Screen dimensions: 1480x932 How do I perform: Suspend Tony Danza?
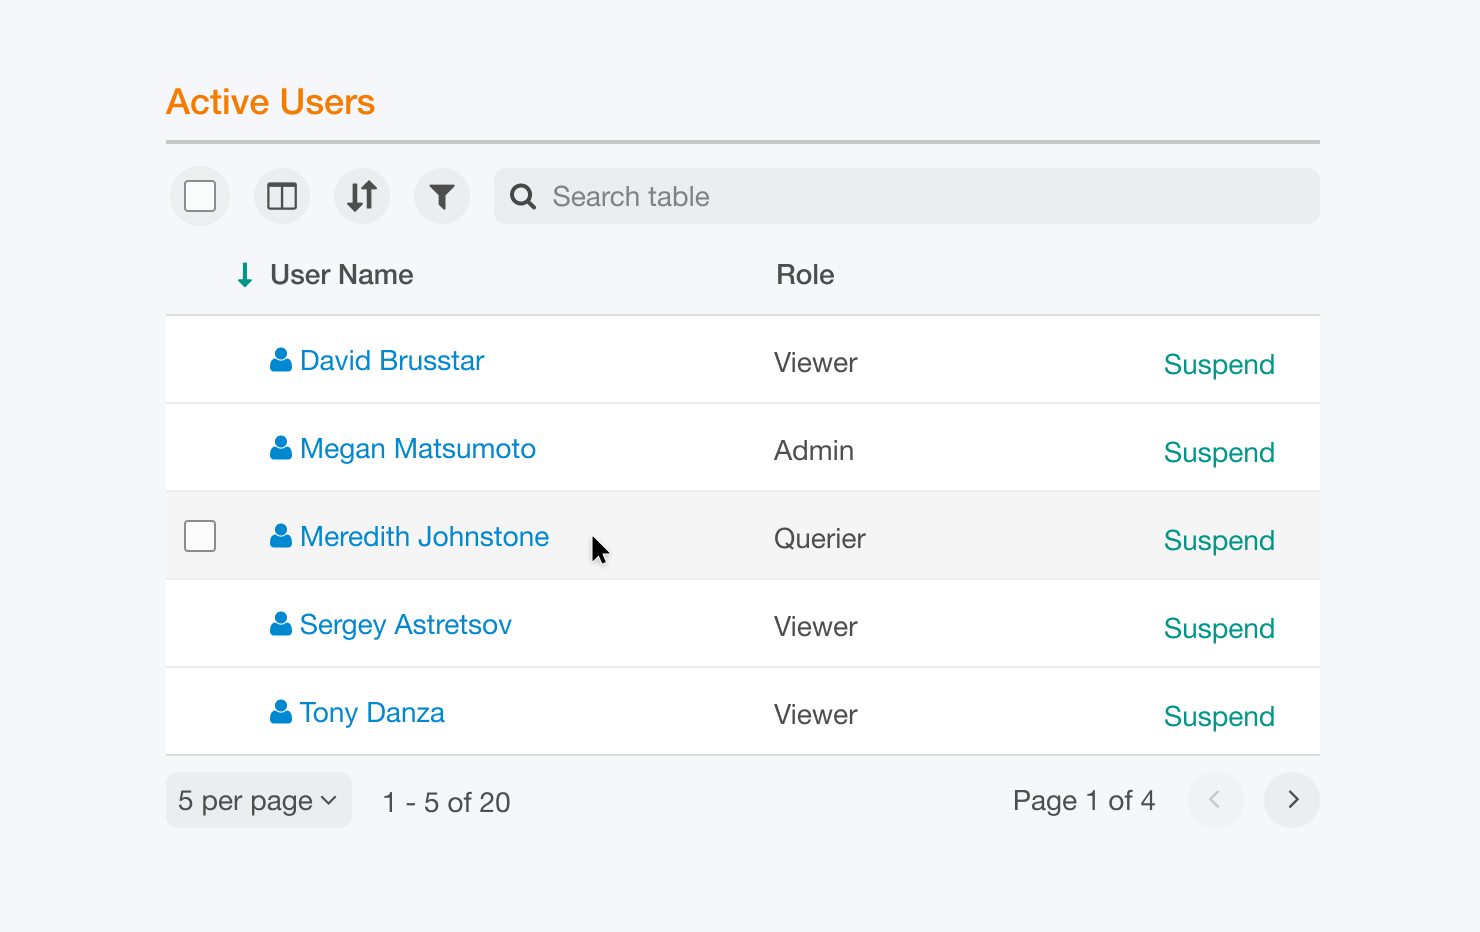[x=1219, y=716]
